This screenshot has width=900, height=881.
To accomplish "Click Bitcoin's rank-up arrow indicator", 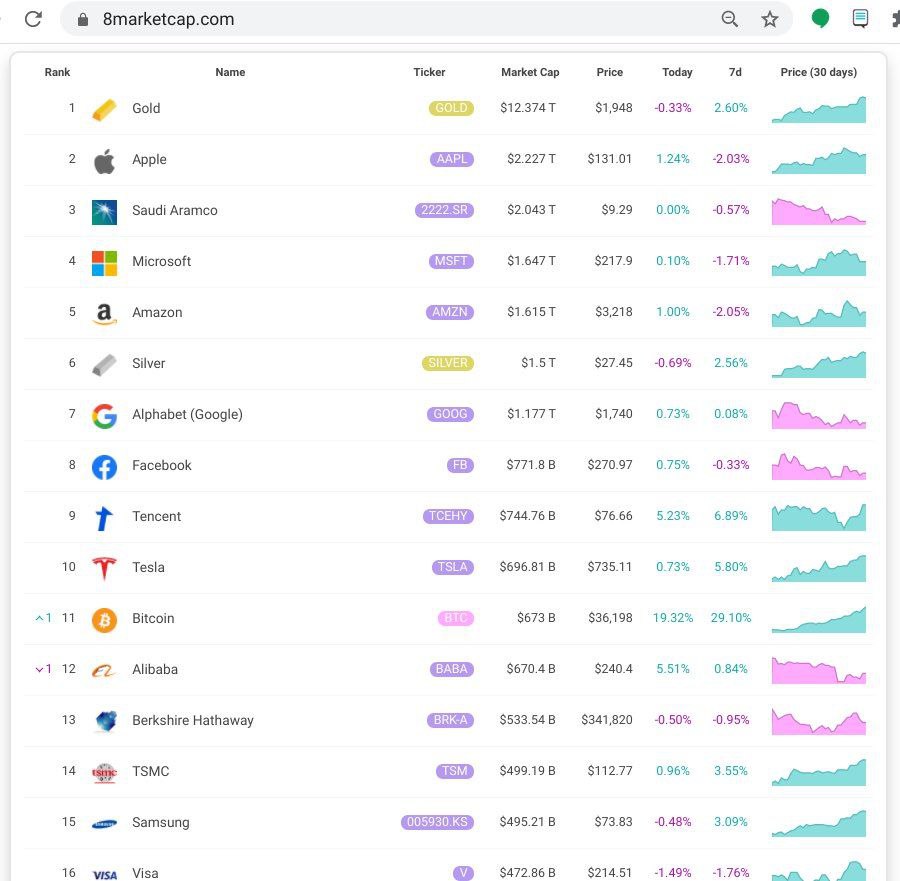I will [44, 618].
